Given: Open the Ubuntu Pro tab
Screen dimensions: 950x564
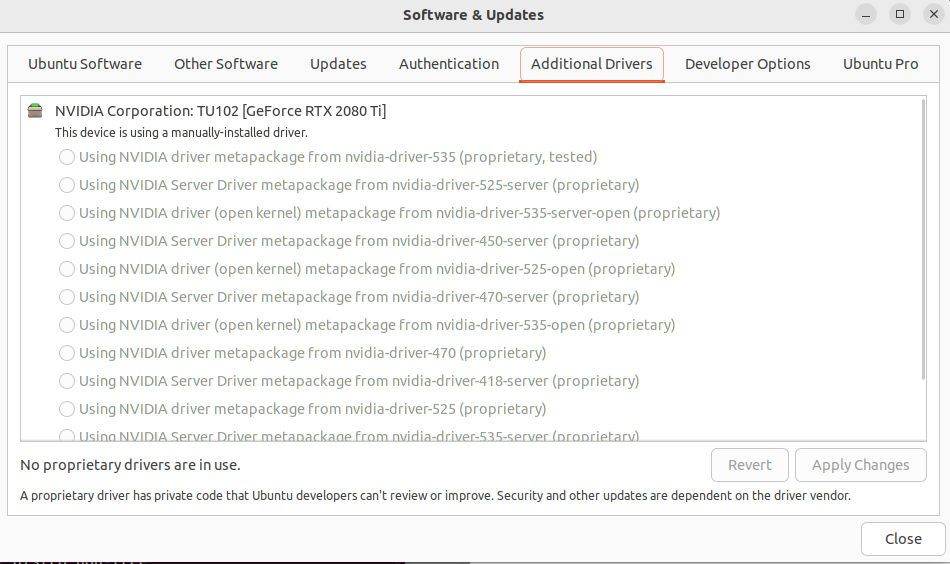Looking at the screenshot, I should click(x=880, y=64).
